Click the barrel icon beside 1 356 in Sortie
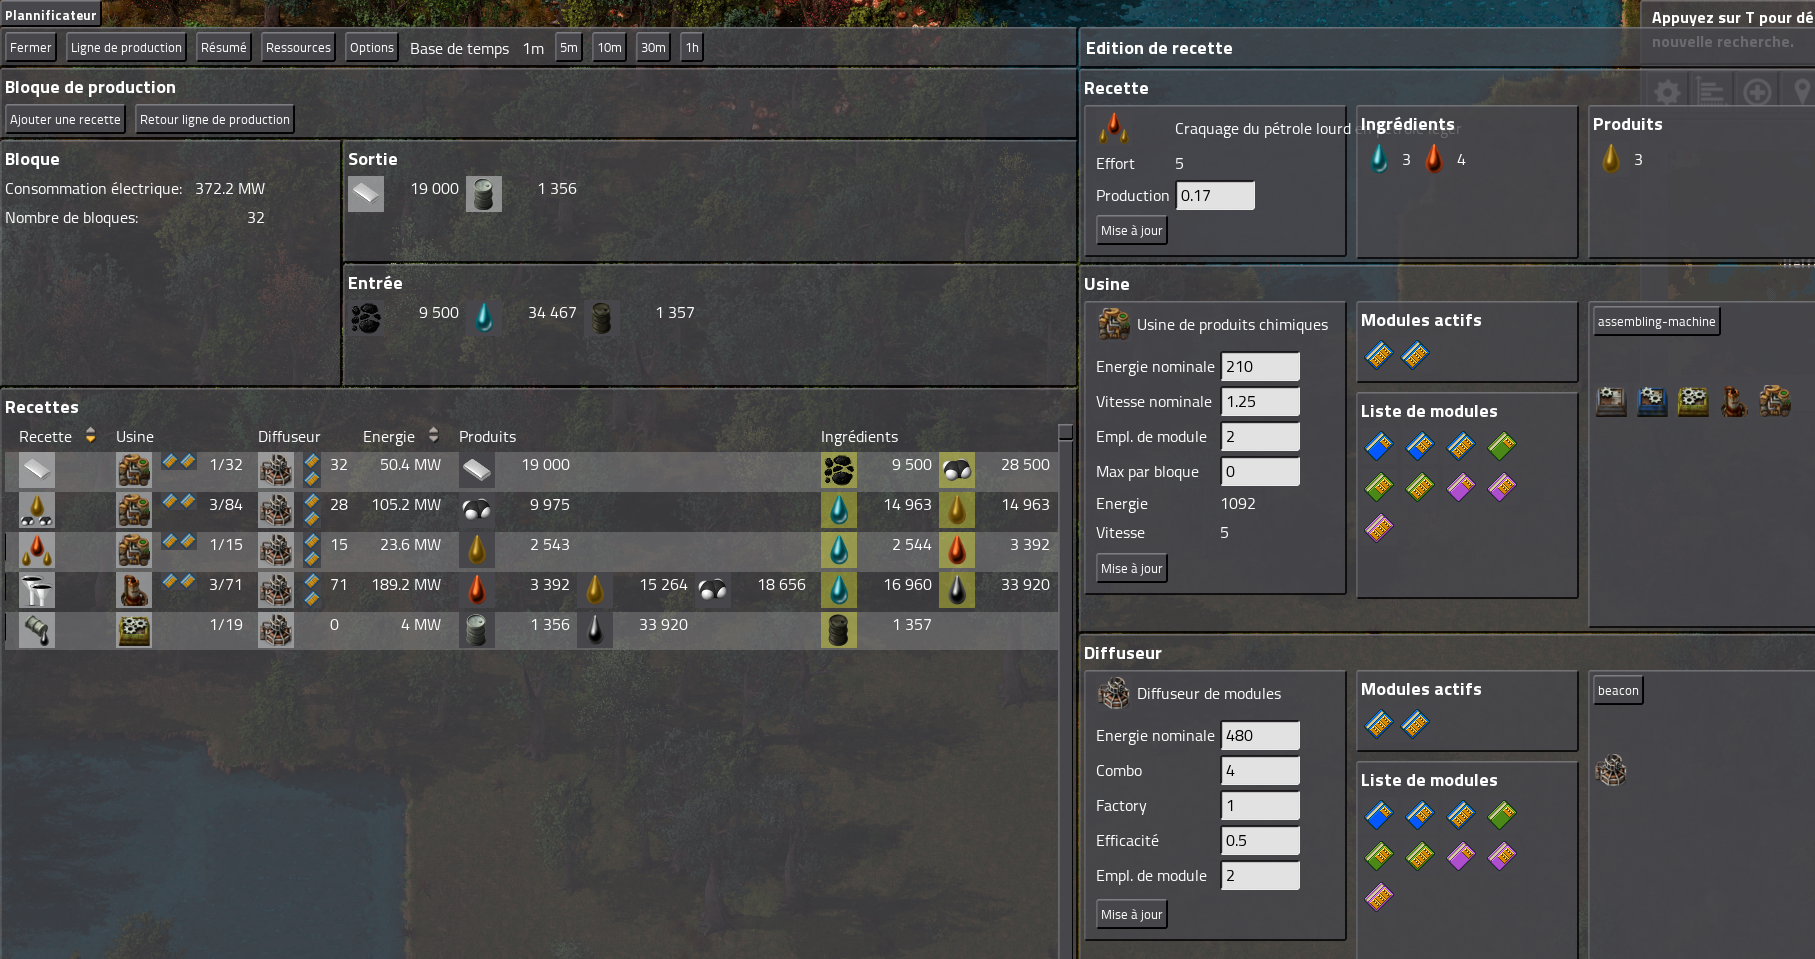The height and width of the screenshot is (959, 1815). tap(484, 194)
